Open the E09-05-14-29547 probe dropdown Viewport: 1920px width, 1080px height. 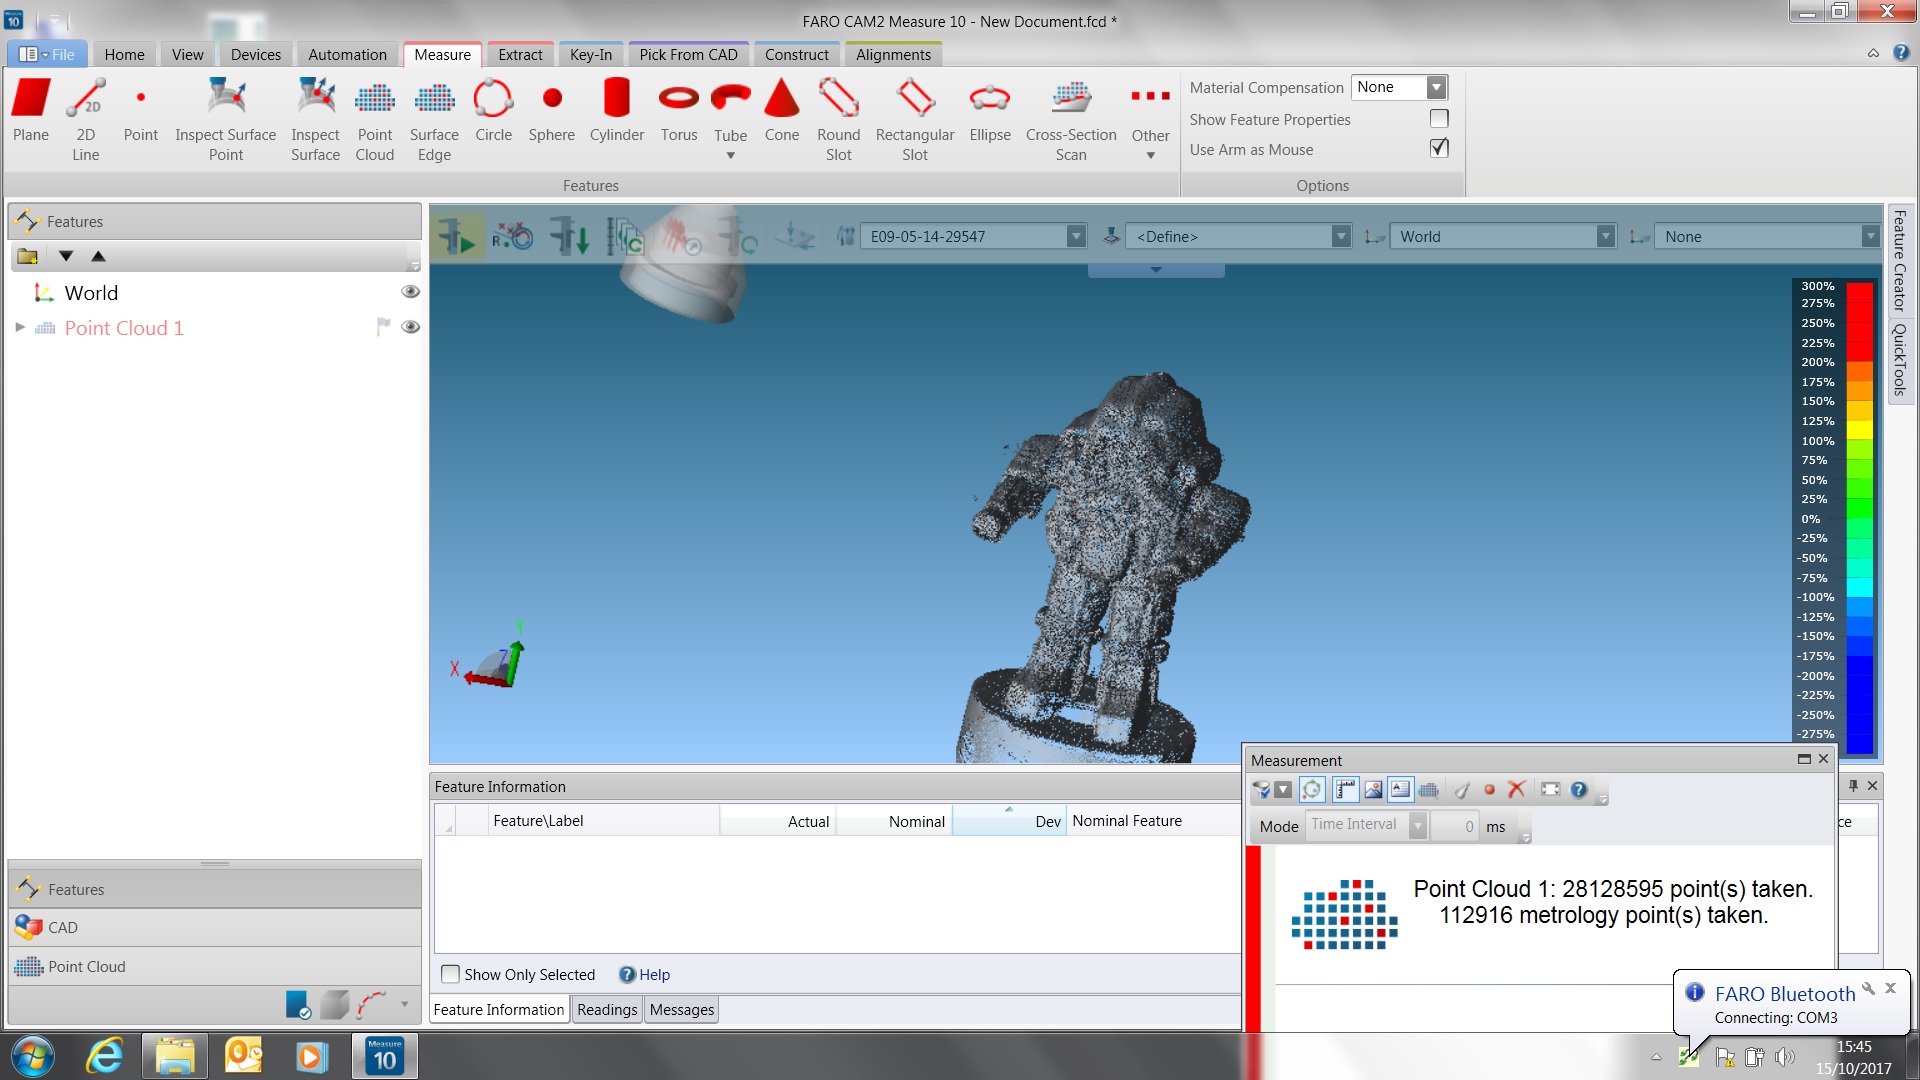(x=1076, y=237)
